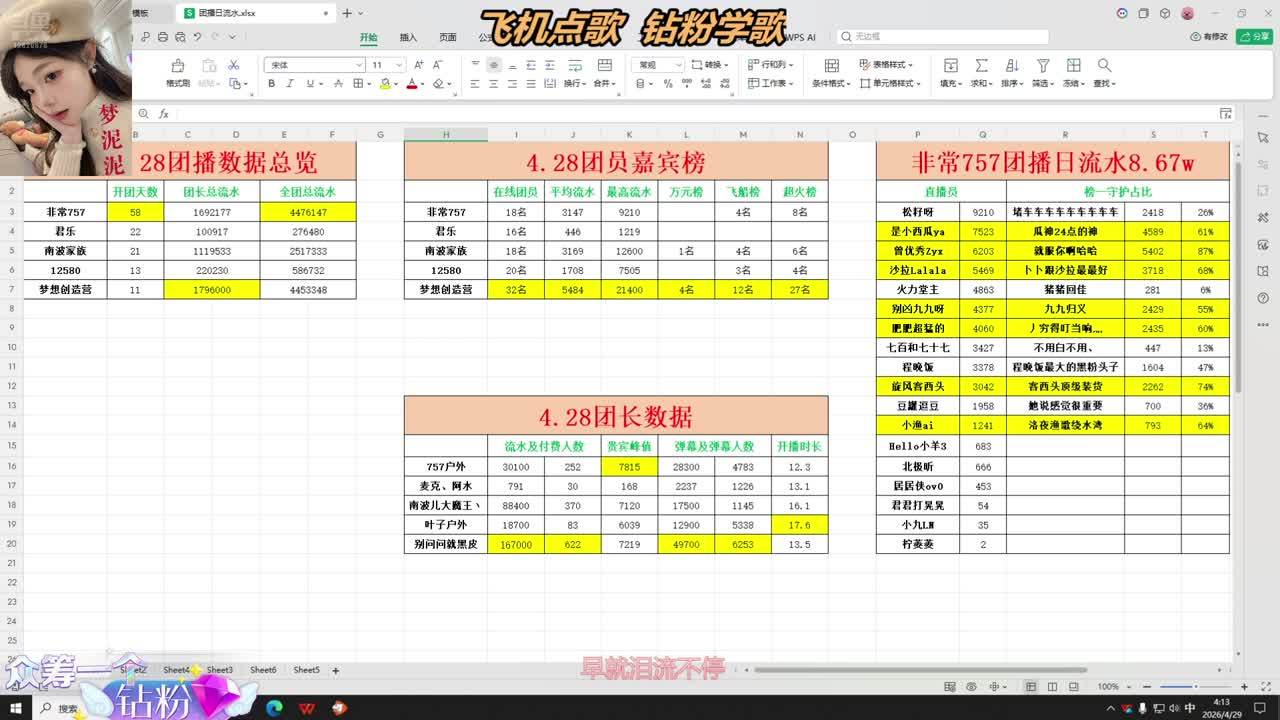This screenshot has width=1280, height=720.
Task: Click the Format Painter (格式刷) icon
Action: (x=177, y=66)
